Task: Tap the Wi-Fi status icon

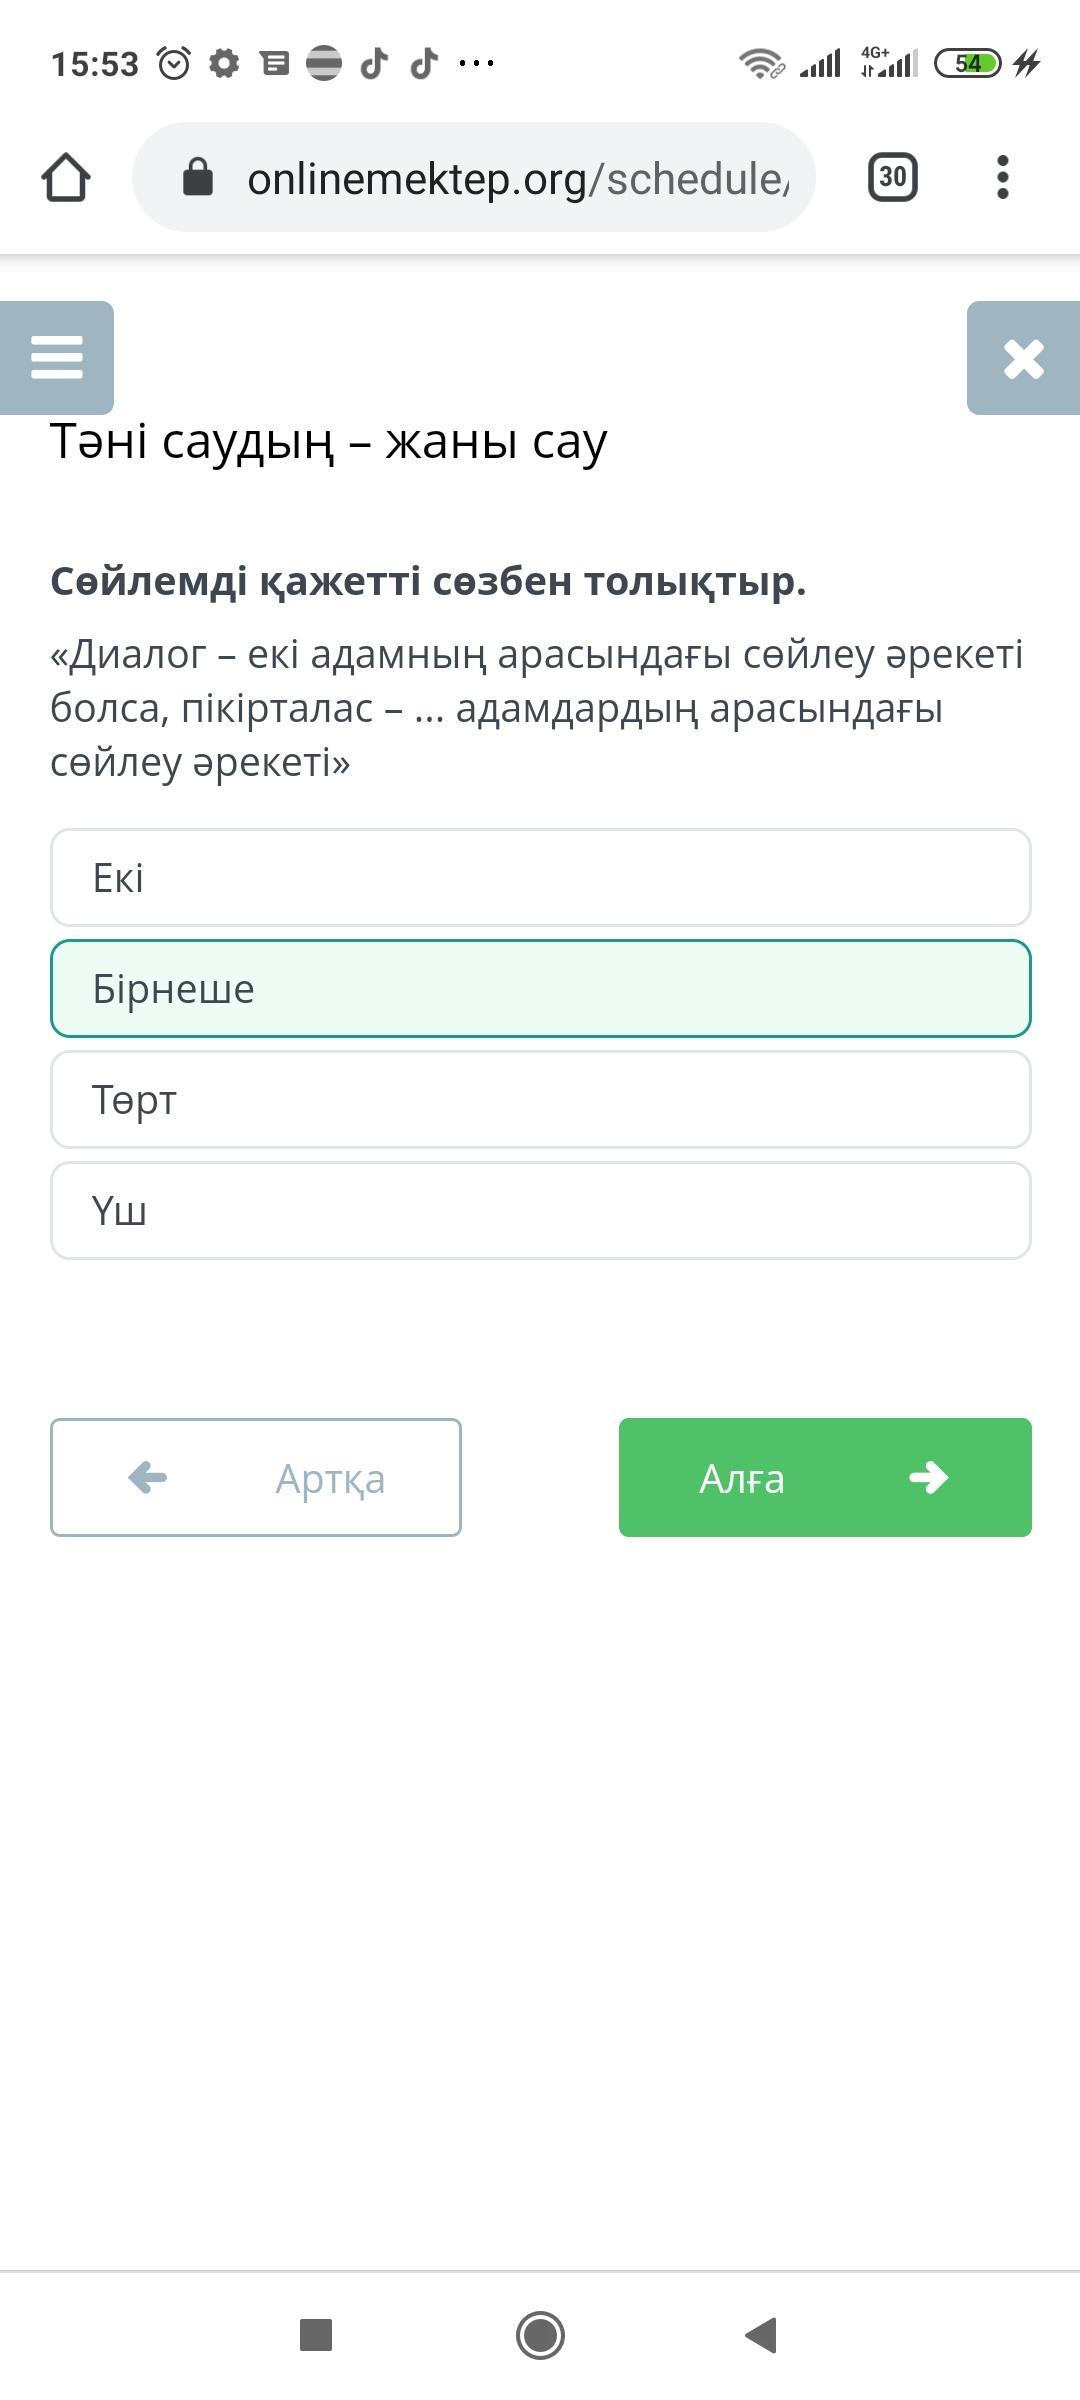Action: click(761, 64)
